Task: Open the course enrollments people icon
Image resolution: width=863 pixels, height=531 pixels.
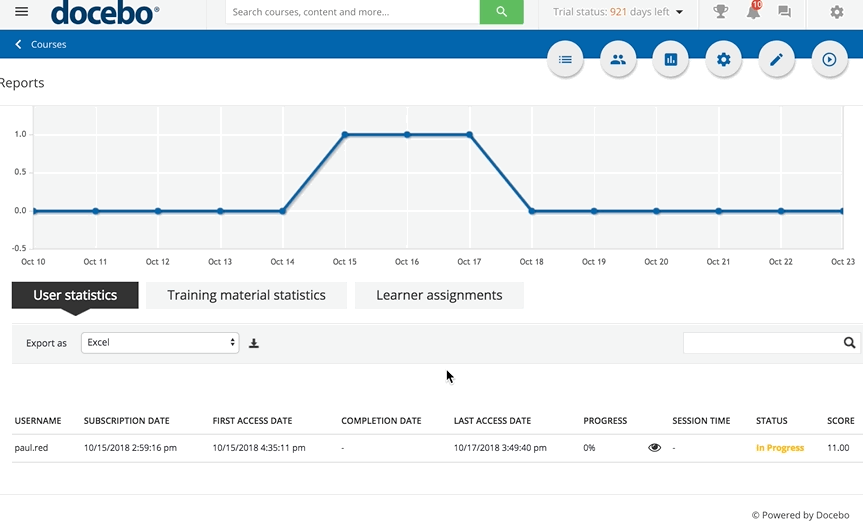Action: pos(618,59)
